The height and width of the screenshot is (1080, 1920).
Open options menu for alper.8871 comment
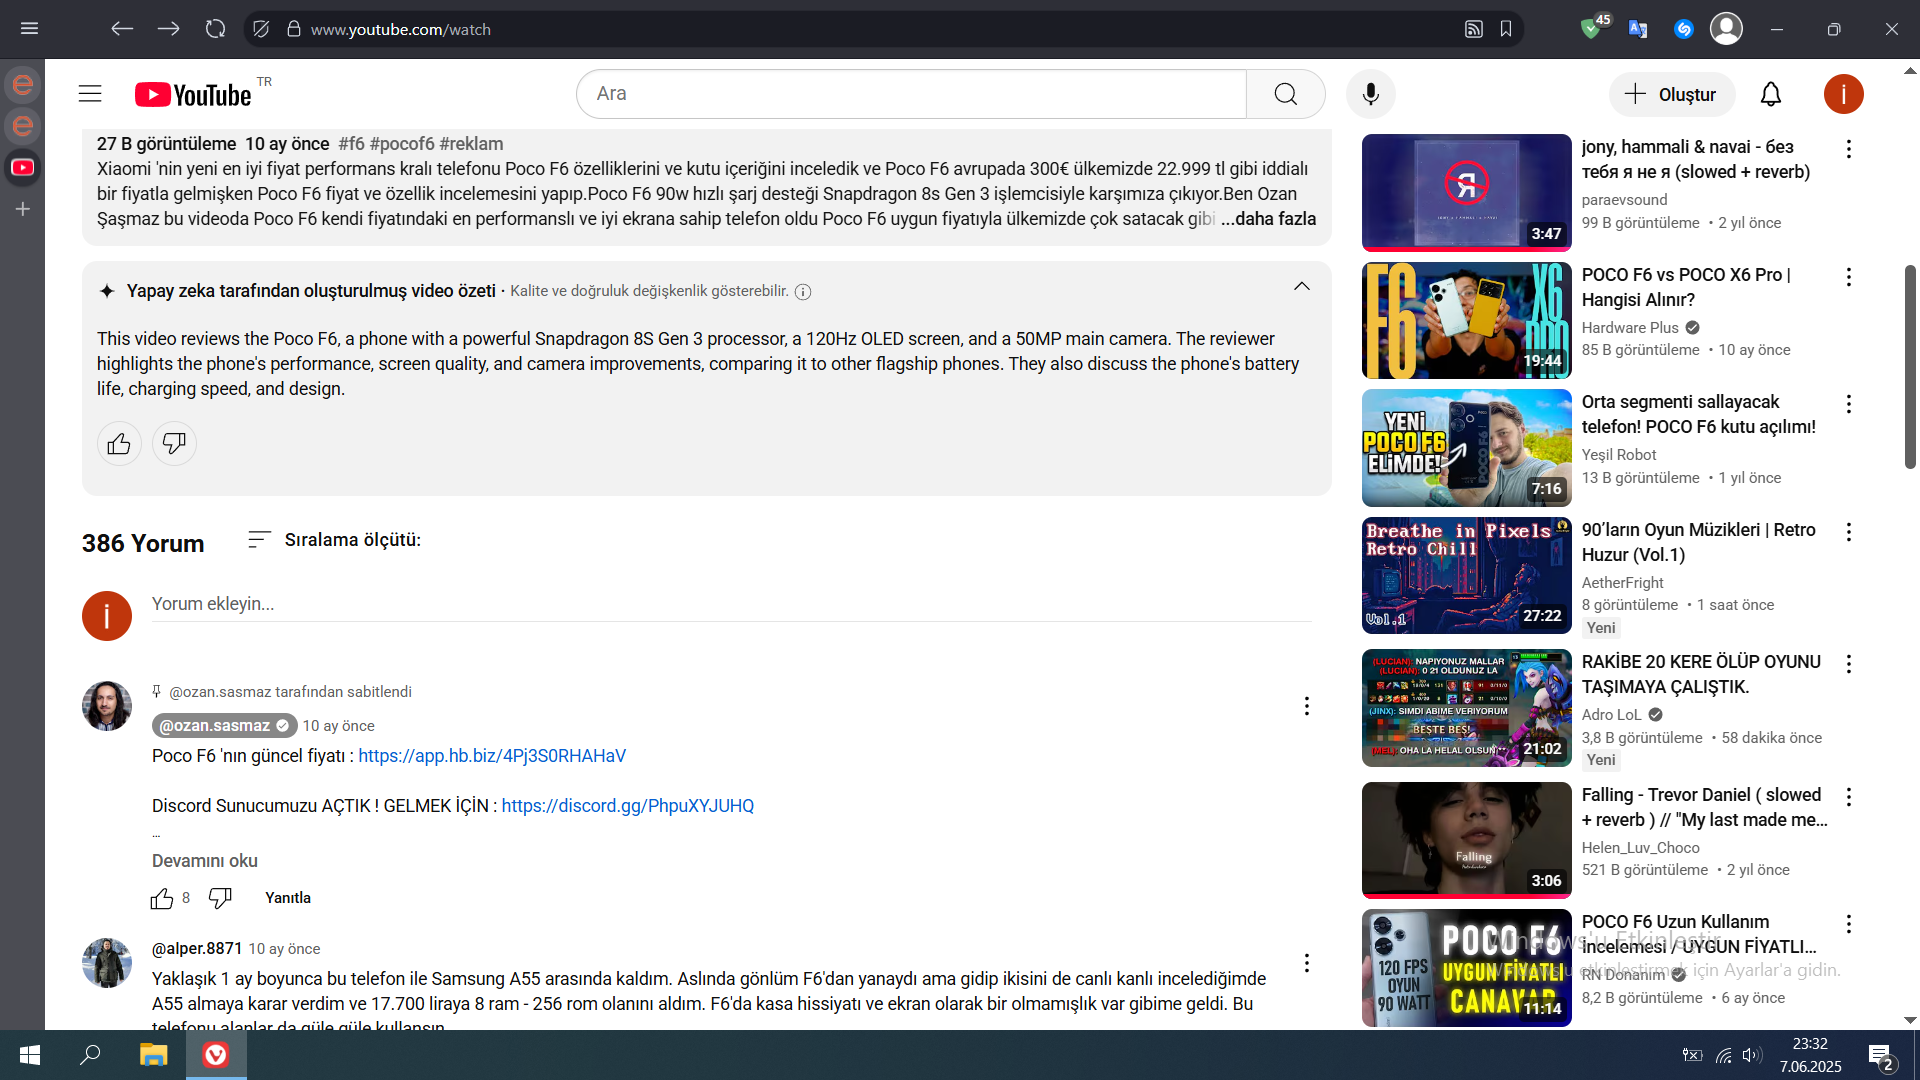point(1306,963)
